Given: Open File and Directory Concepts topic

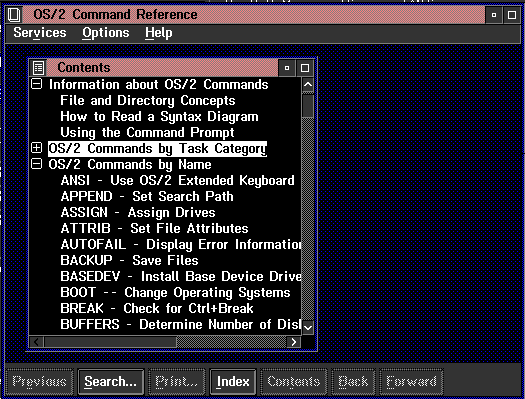Looking at the screenshot, I should (148, 100).
